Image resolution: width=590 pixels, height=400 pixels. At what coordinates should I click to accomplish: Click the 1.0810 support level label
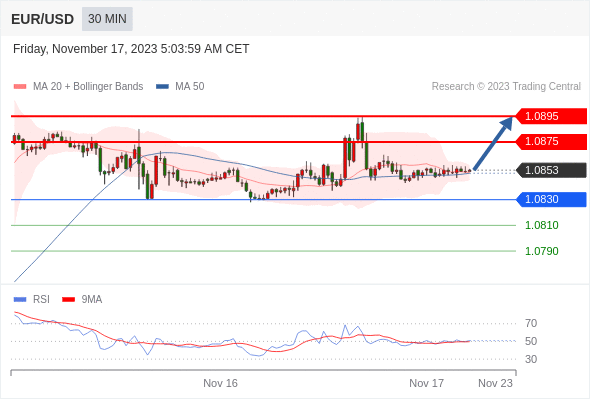[541, 225]
